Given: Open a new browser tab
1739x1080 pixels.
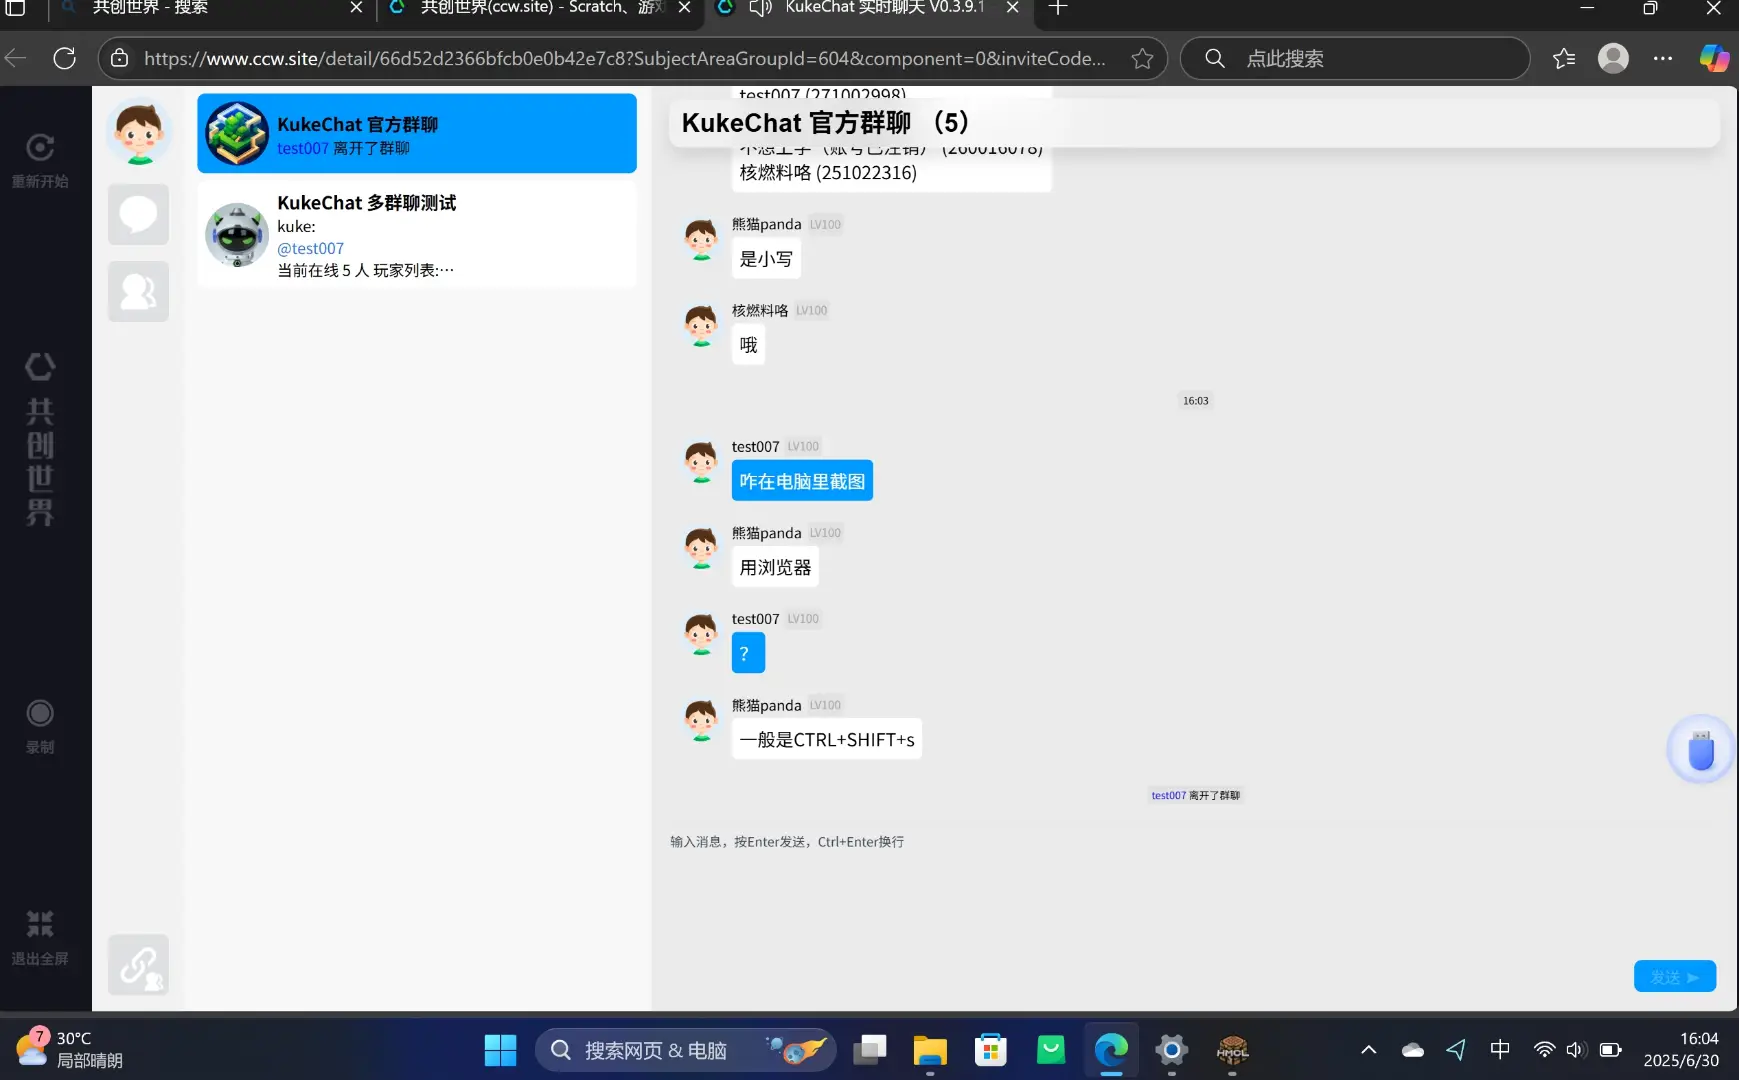Looking at the screenshot, I should click(x=1058, y=8).
